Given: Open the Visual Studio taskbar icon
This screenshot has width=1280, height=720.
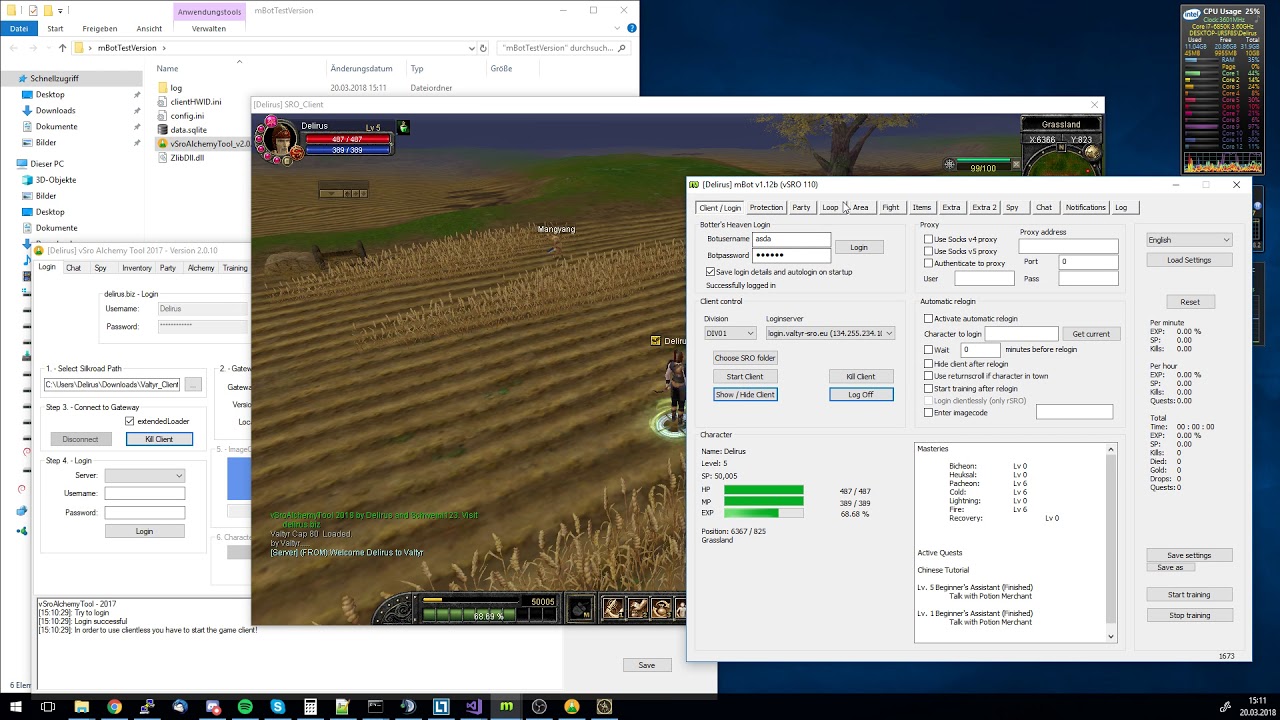Looking at the screenshot, I should 473,707.
